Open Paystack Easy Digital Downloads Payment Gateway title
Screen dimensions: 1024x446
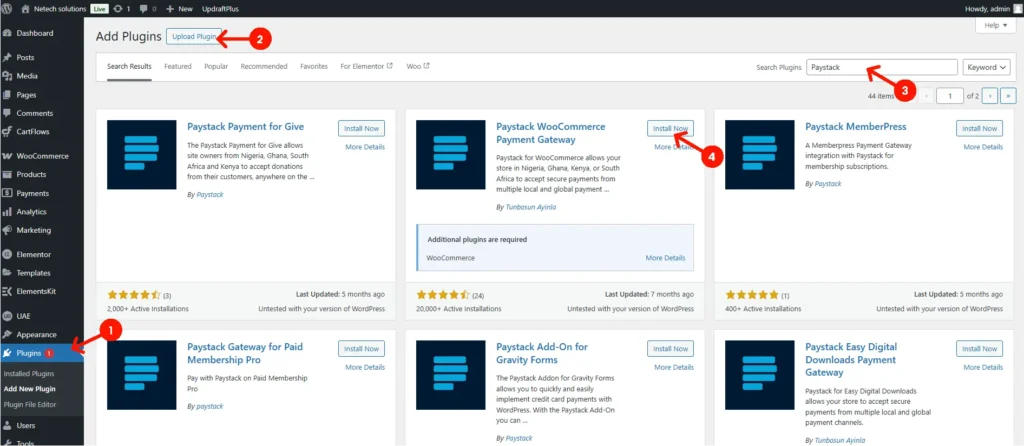pyautogui.click(x=852, y=360)
